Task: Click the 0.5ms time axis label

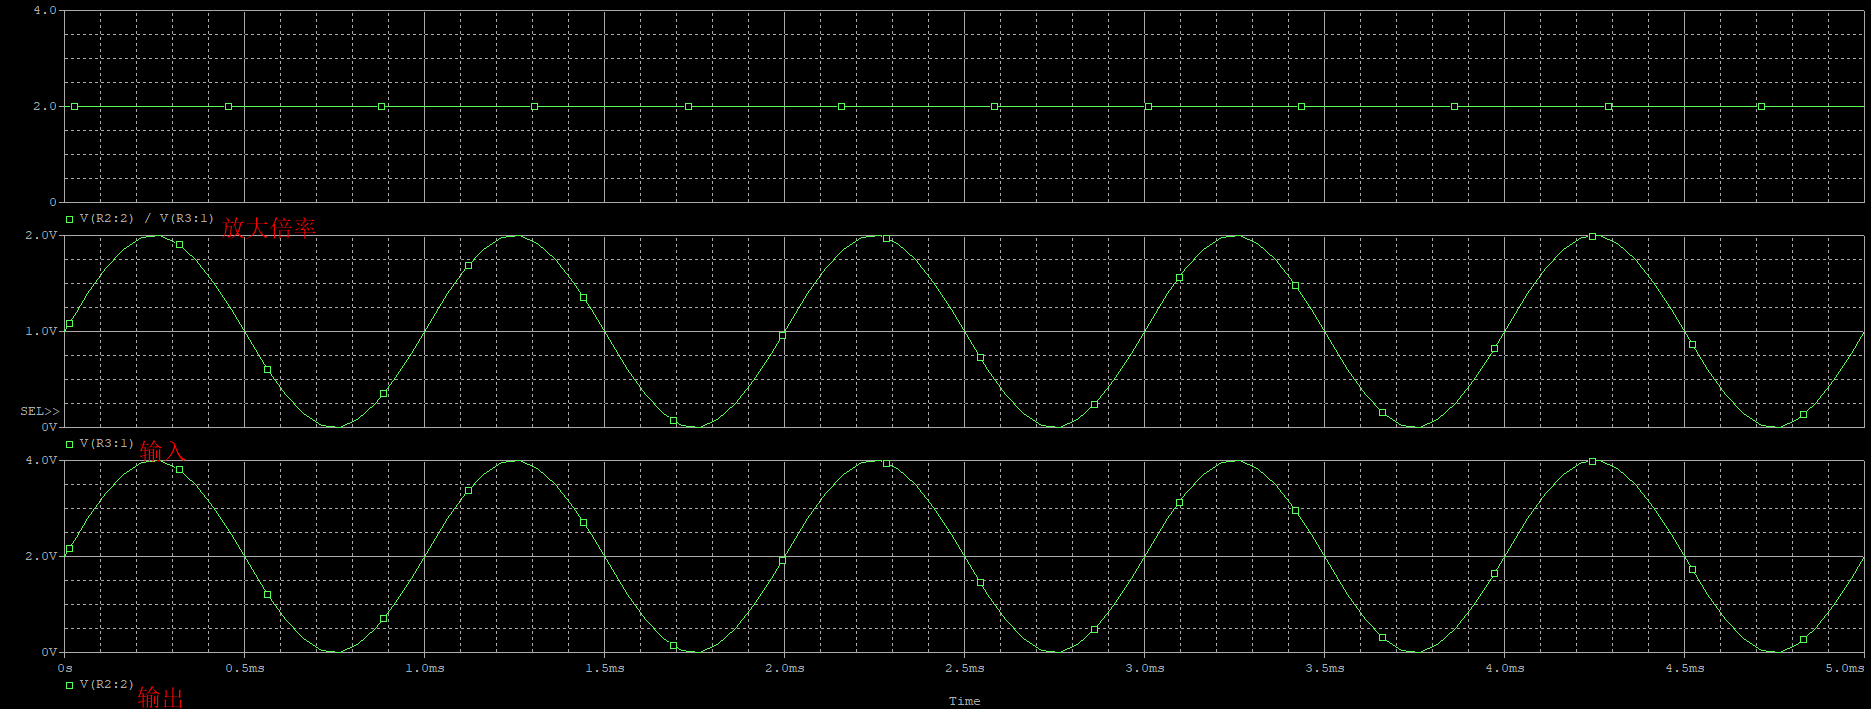Action: click(x=245, y=668)
